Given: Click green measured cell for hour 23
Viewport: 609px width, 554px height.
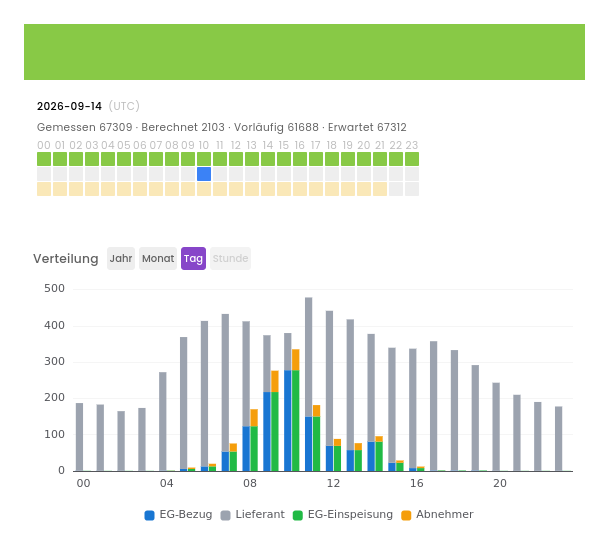Looking at the screenshot, I should coord(412,159).
